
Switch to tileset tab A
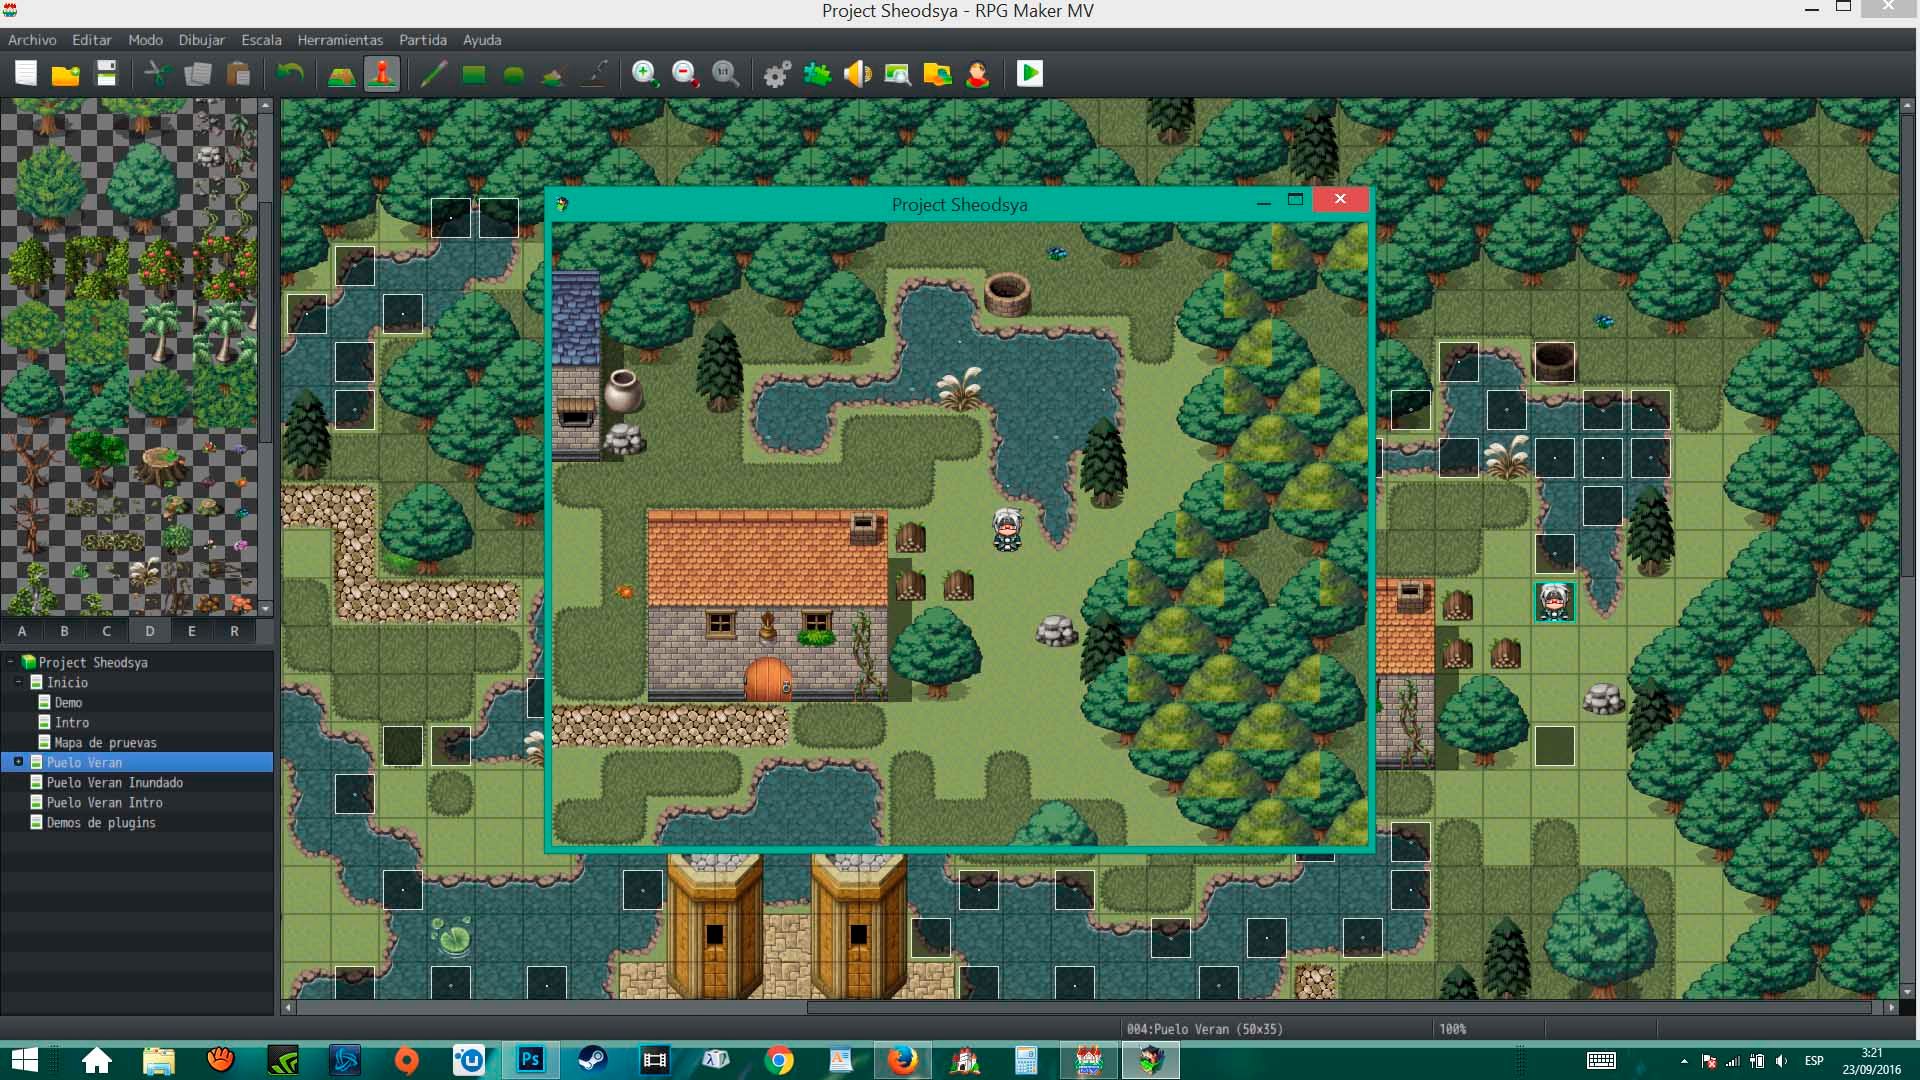[x=22, y=631]
